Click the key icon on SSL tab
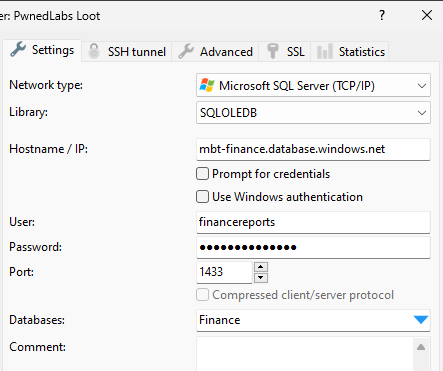 click(x=273, y=51)
